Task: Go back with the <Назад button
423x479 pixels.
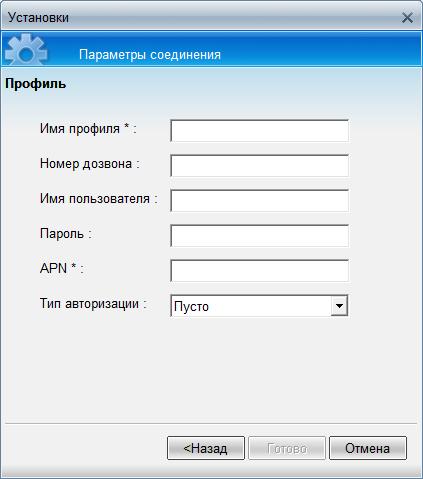Action: click(x=206, y=448)
